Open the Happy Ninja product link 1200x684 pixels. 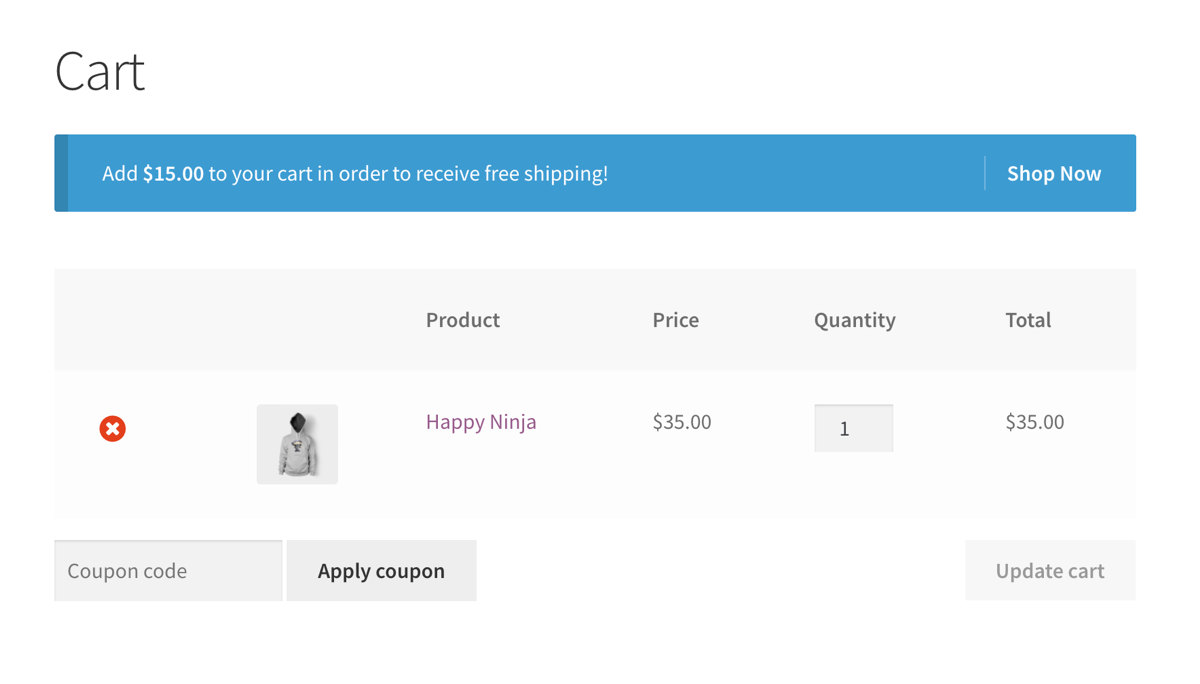coord(481,422)
